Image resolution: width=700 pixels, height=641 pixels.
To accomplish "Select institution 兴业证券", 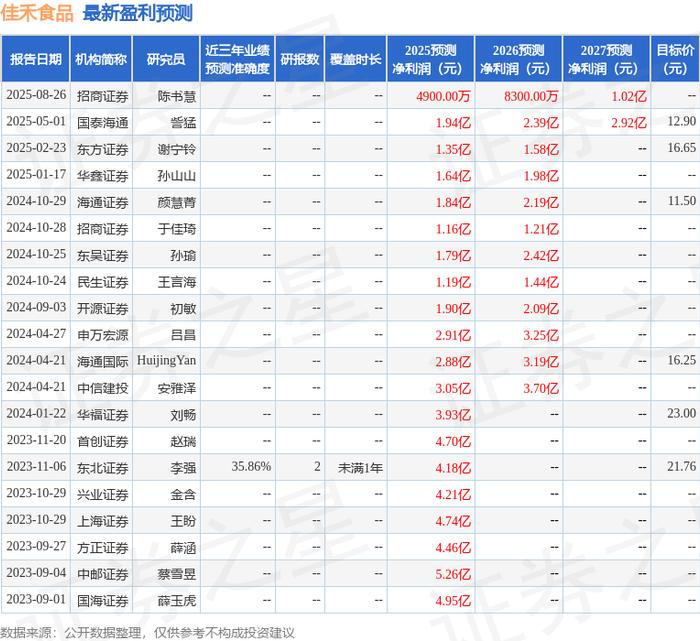I will pyautogui.click(x=103, y=494).
